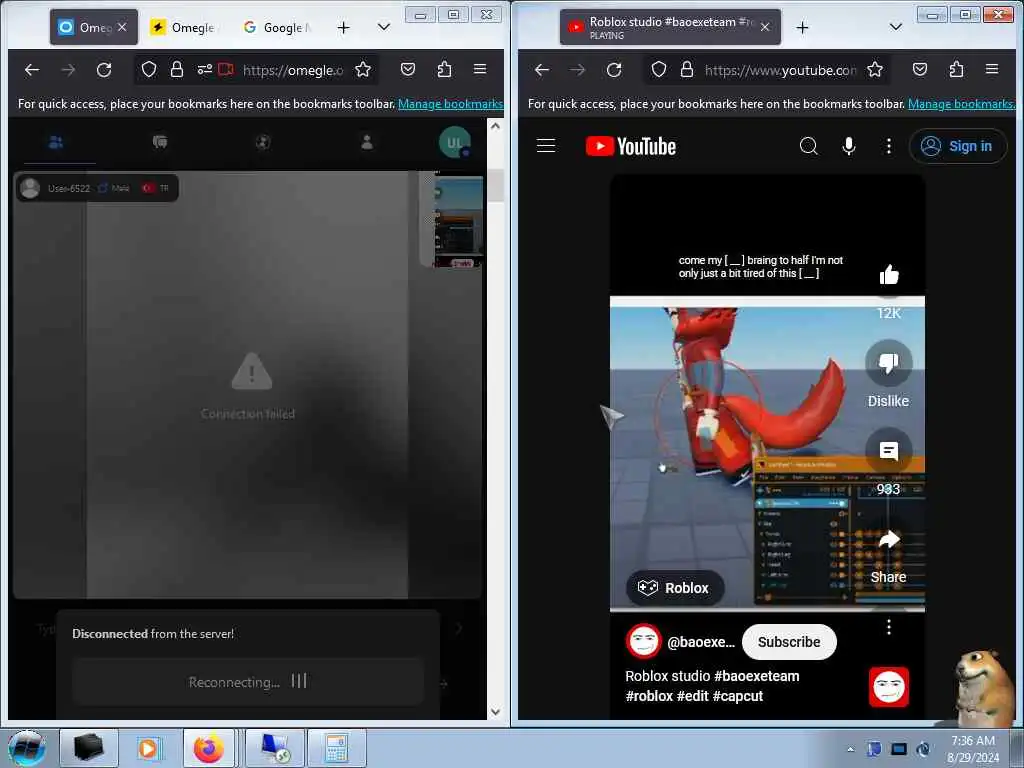
Task: Open the profile person icon in Omegle
Action: click(367, 142)
